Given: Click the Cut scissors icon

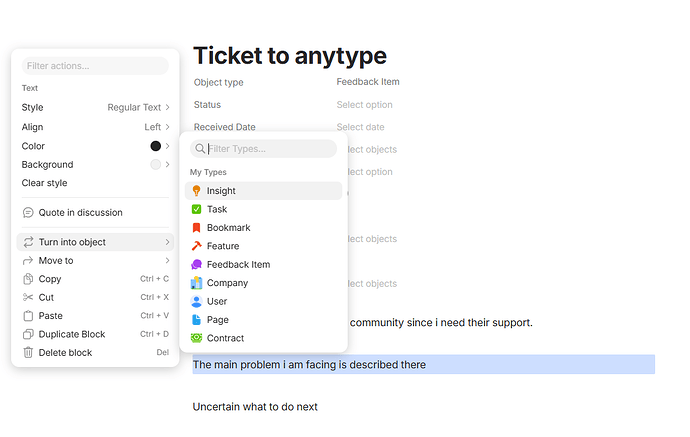Looking at the screenshot, I should tap(28, 297).
